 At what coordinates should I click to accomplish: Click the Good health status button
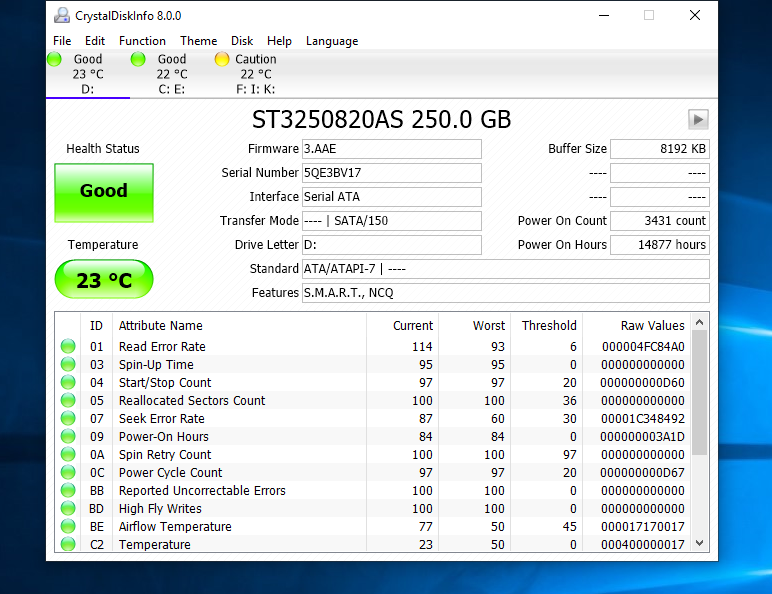pyautogui.click(x=104, y=193)
